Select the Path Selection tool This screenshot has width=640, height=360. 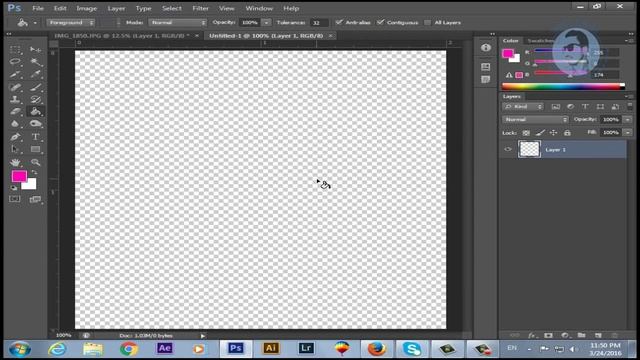[16, 149]
